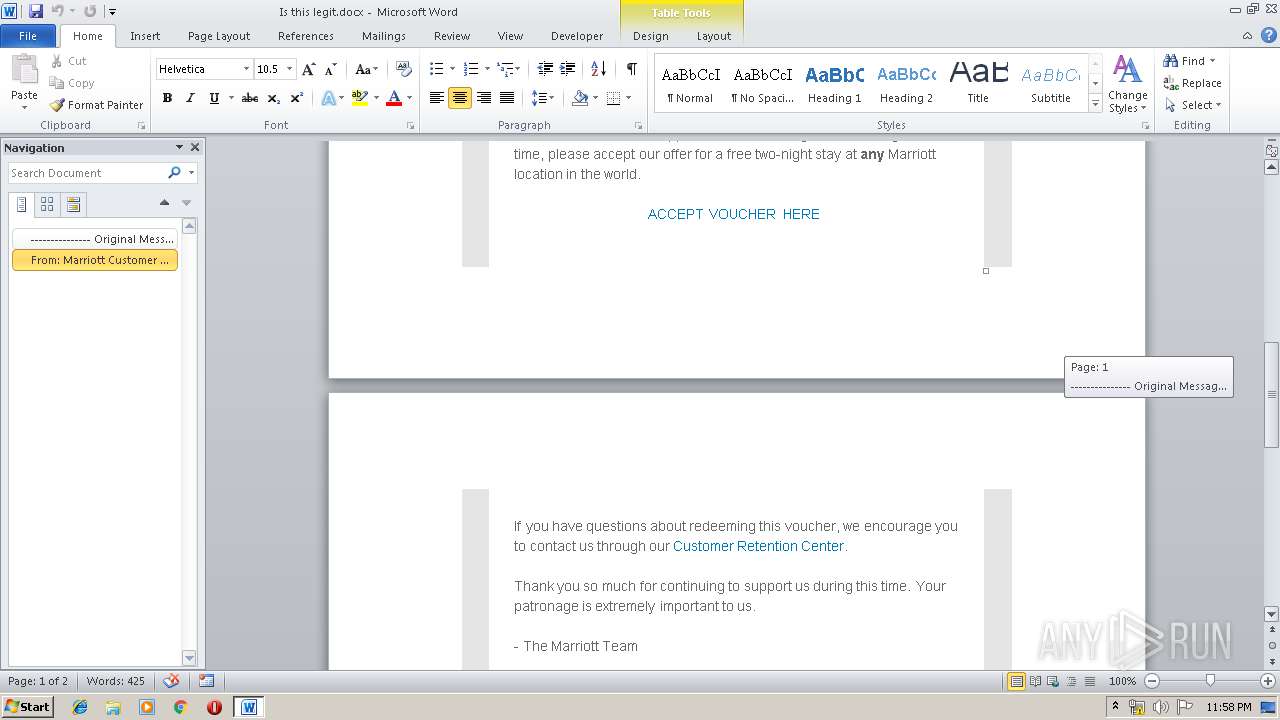Select Align Text Left button
The width and height of the screenshot is (1280, 720).
(x=437, y=98)
